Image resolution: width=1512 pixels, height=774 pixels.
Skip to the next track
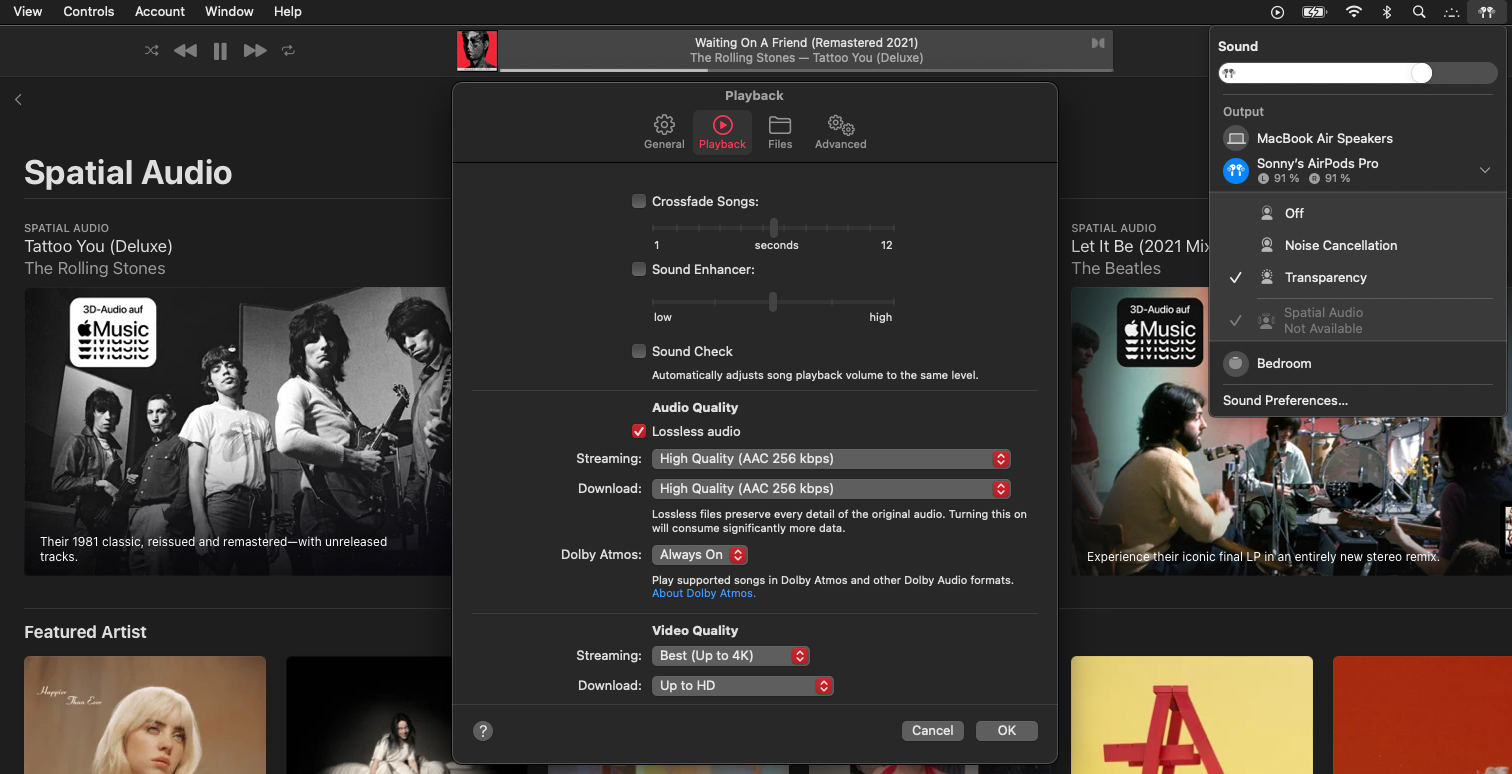click(x=255, y=50)
